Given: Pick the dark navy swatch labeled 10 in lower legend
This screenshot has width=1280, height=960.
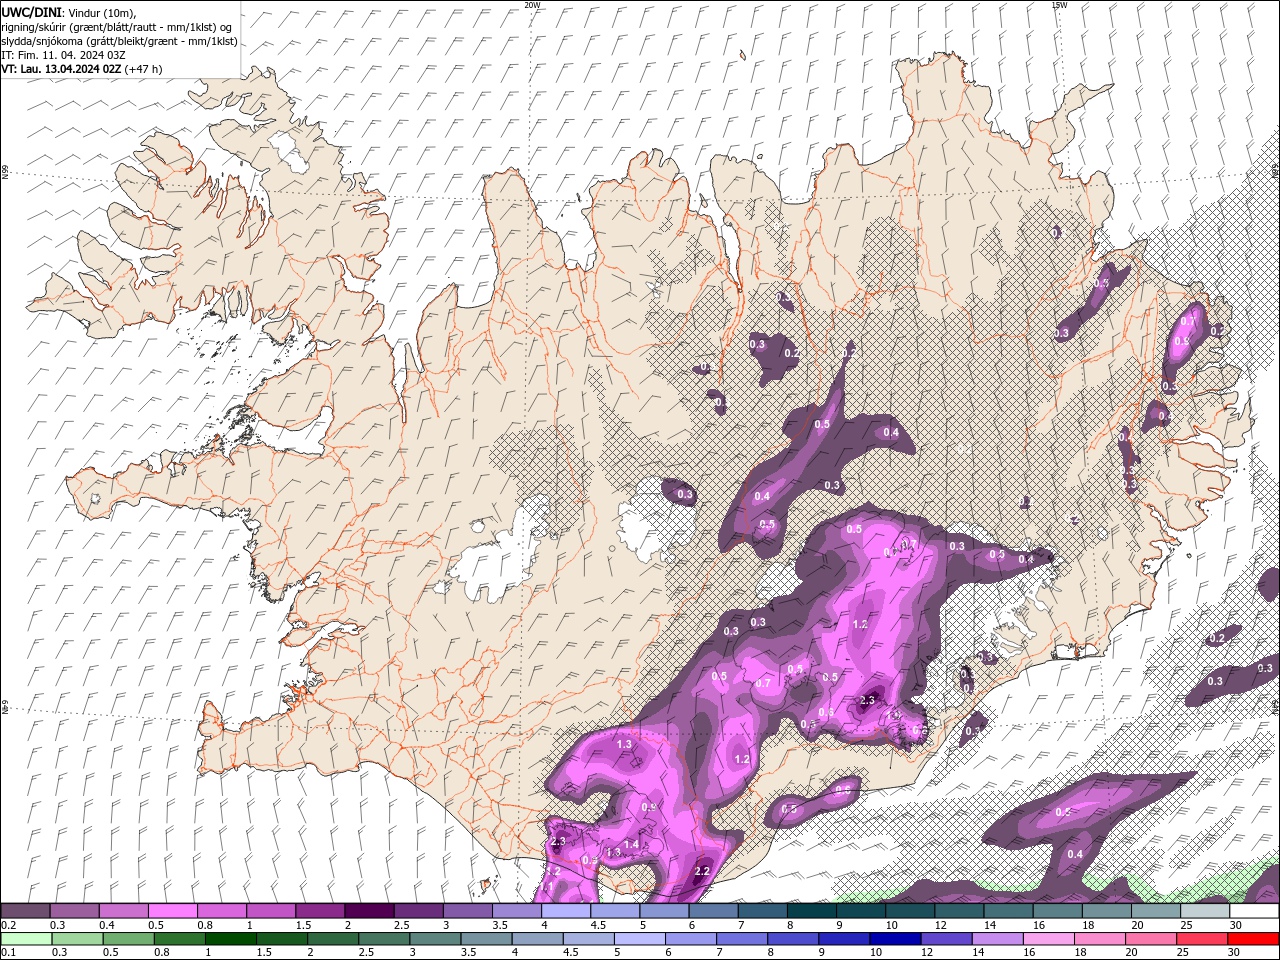Looking at the screenshot, I should [894, 939].
